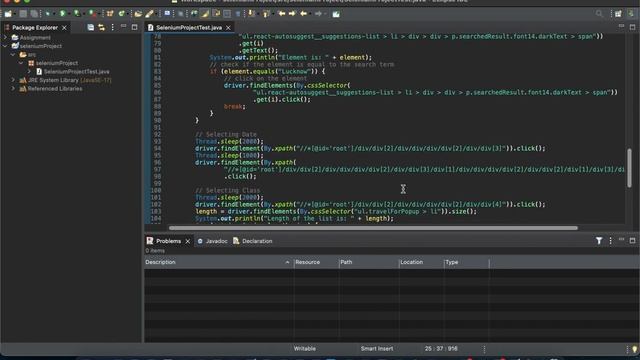The height and width of the screenshot is (360, 640).
Task: Click the Coverage run icon
Action: pos(77,14)
